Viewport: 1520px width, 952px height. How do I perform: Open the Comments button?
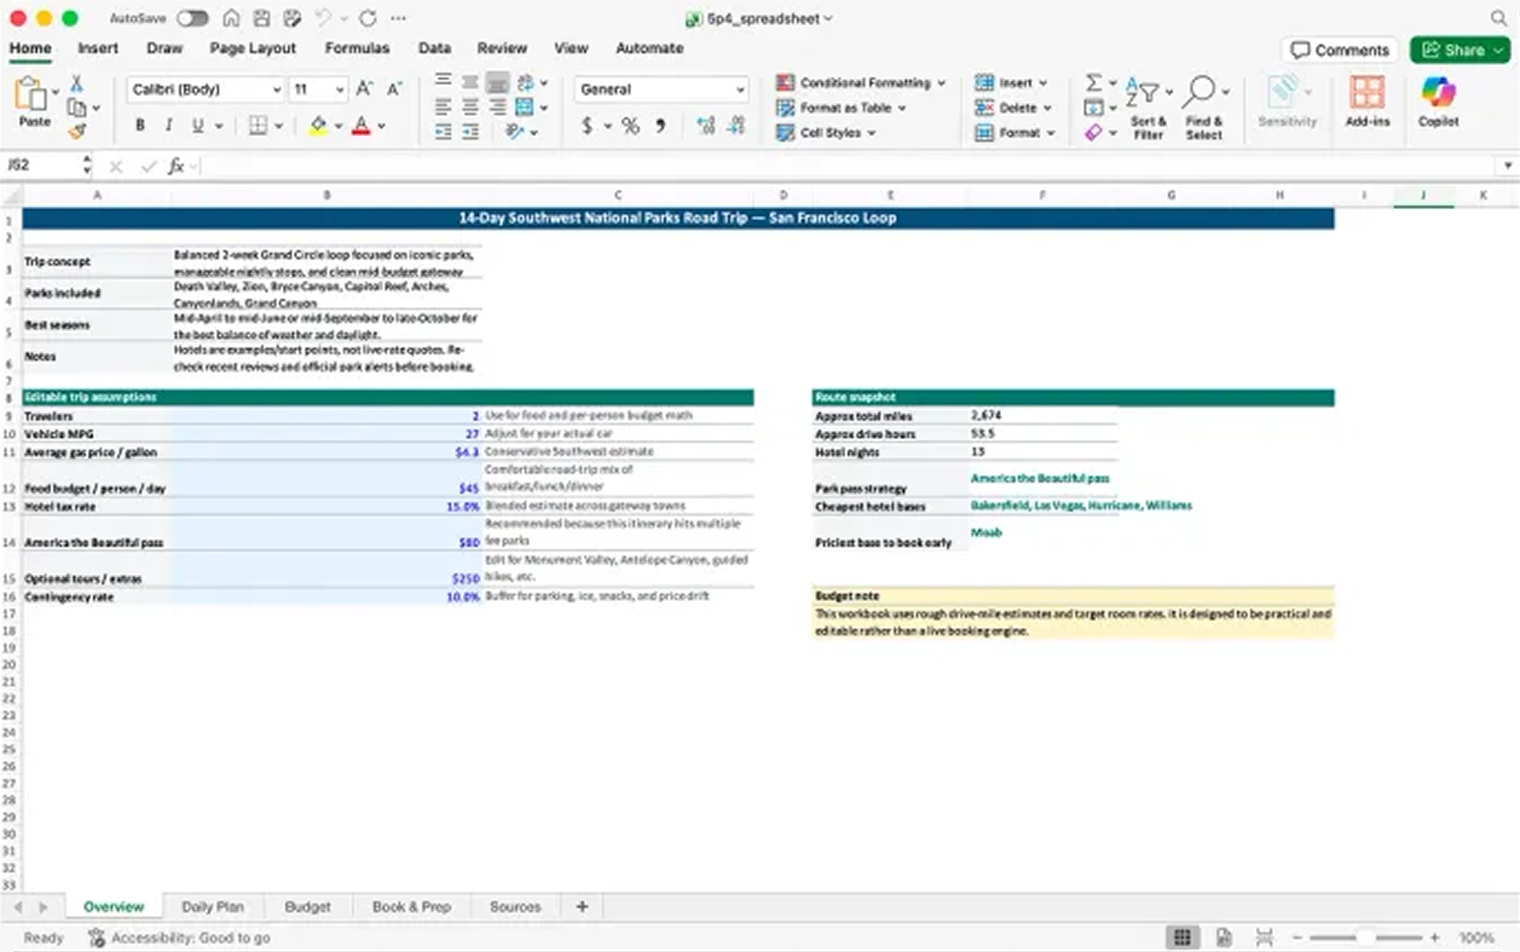click(1340, 50)
